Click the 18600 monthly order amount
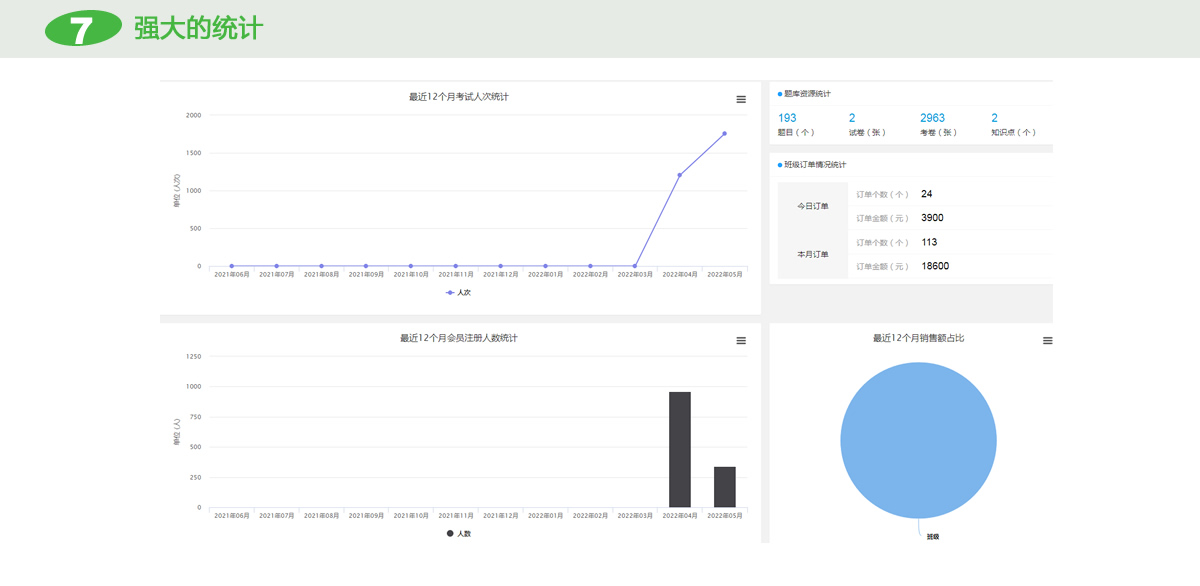Screen dimensions: 1200x586 (935, 266)
